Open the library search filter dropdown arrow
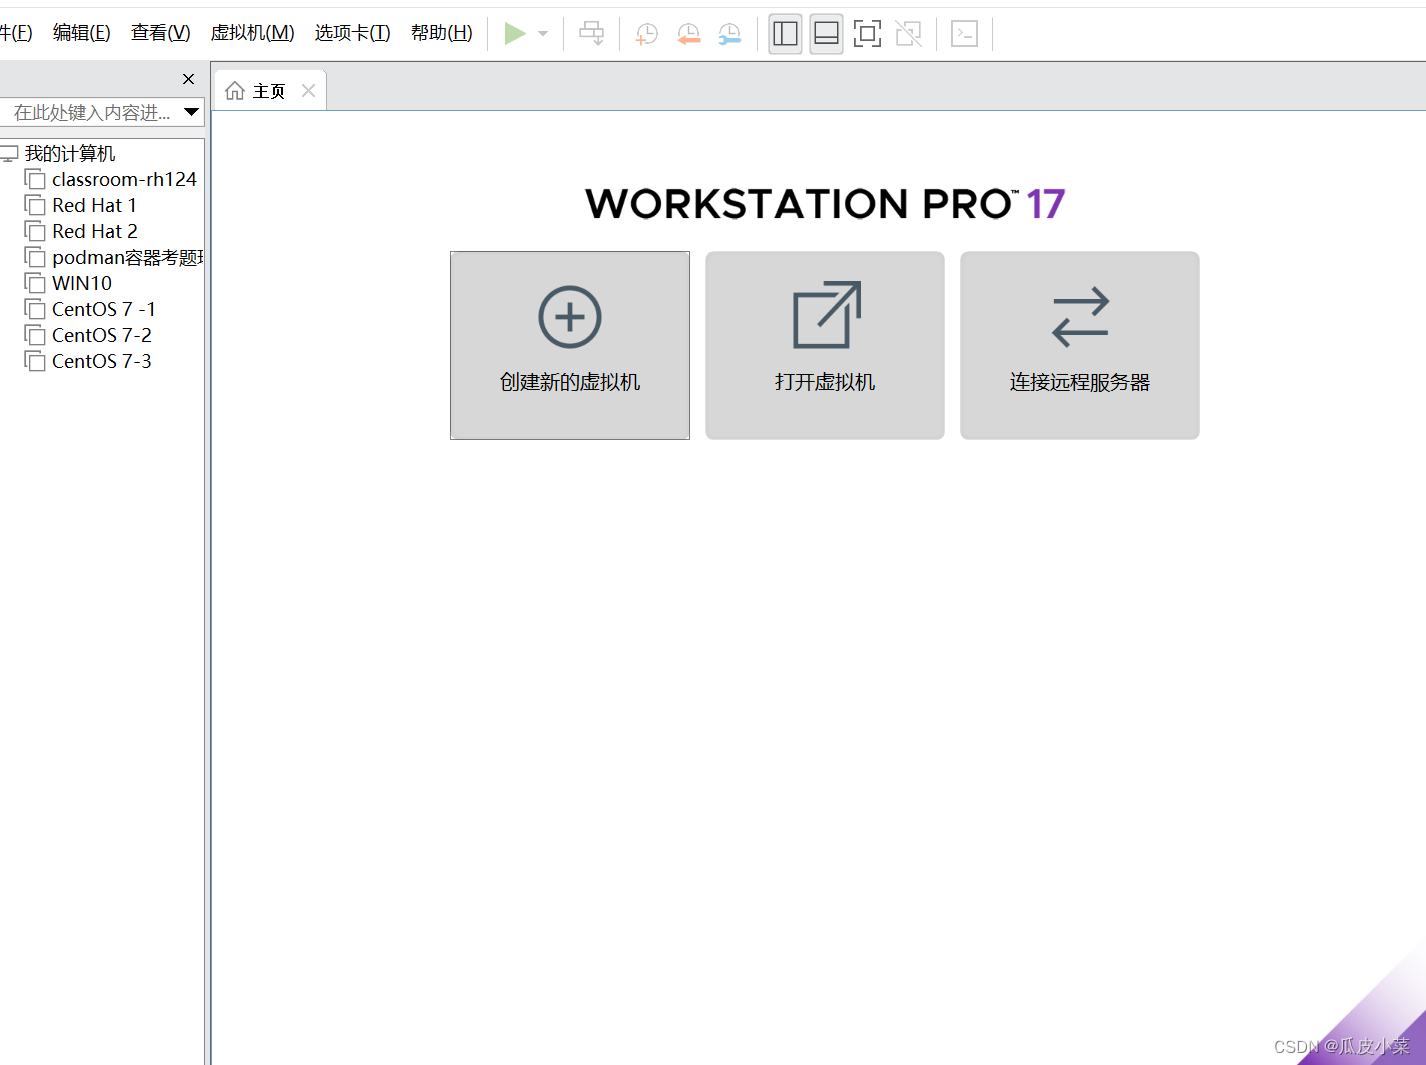 (x=191, y=113)
